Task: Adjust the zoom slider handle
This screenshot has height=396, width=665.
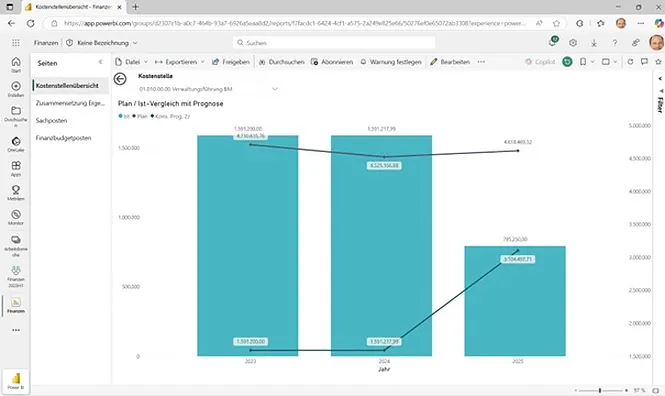Action: 600,390
